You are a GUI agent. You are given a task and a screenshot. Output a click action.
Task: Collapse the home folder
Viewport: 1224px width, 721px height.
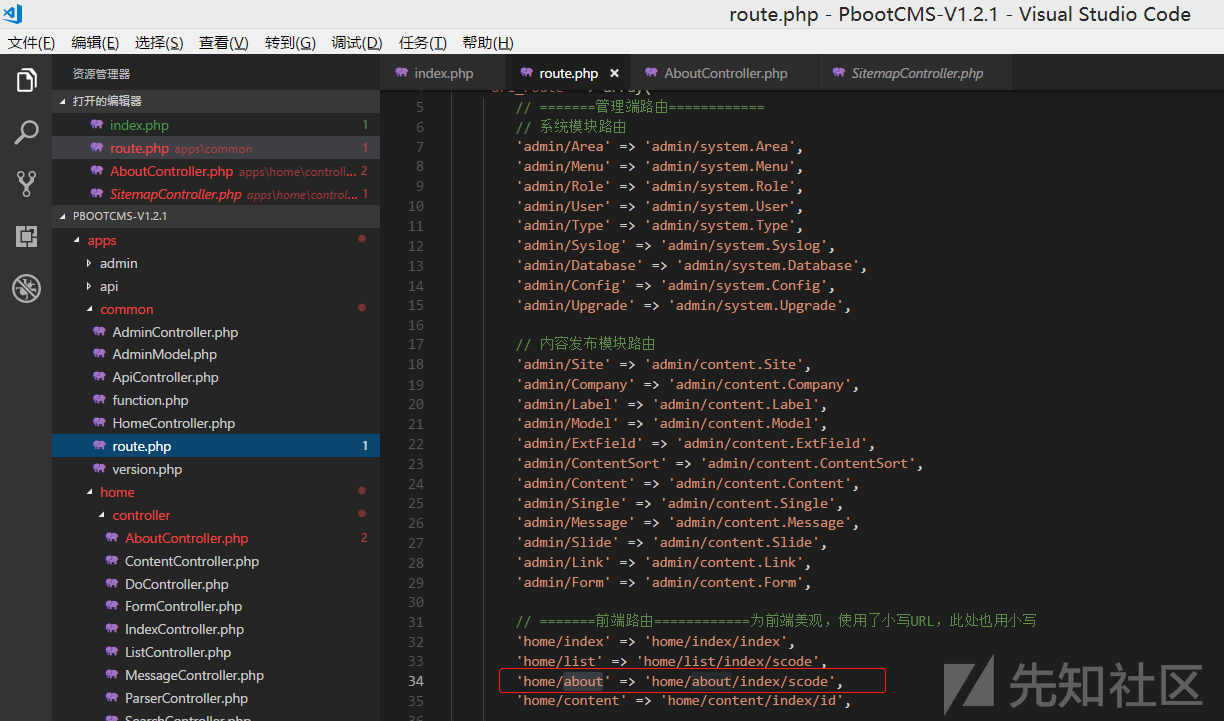(x=89, y=493)
